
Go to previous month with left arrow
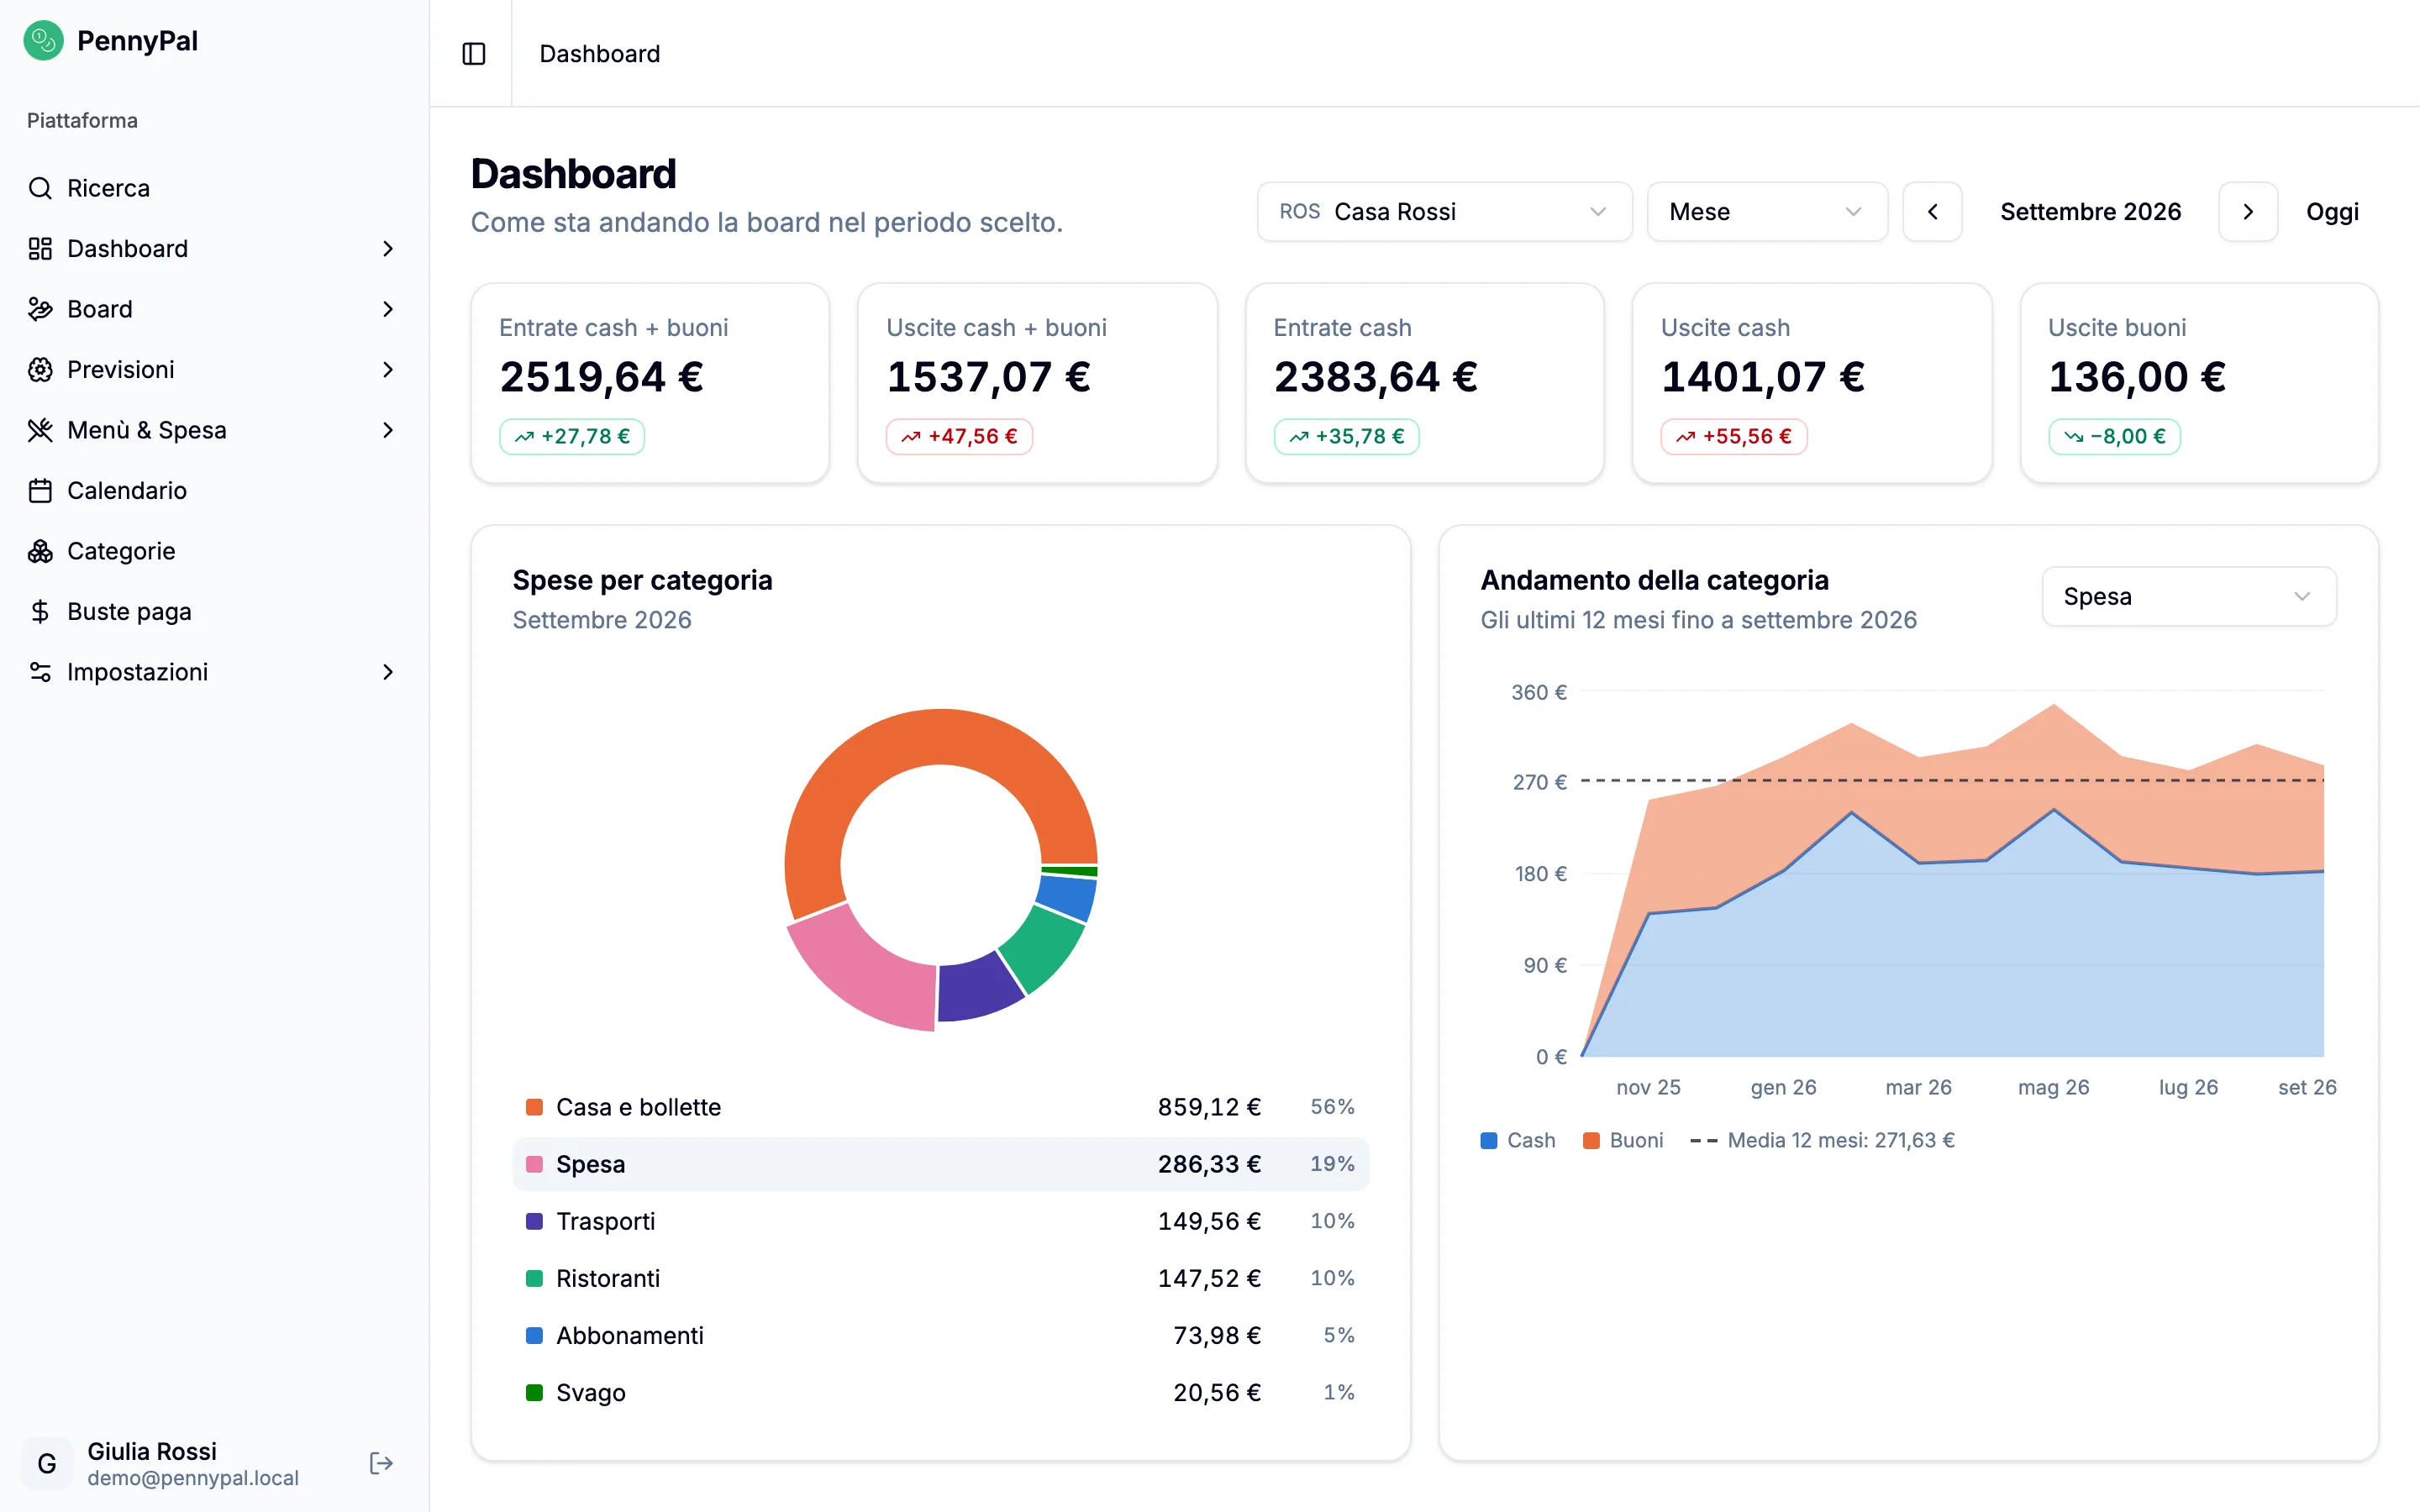point(1932,212)
